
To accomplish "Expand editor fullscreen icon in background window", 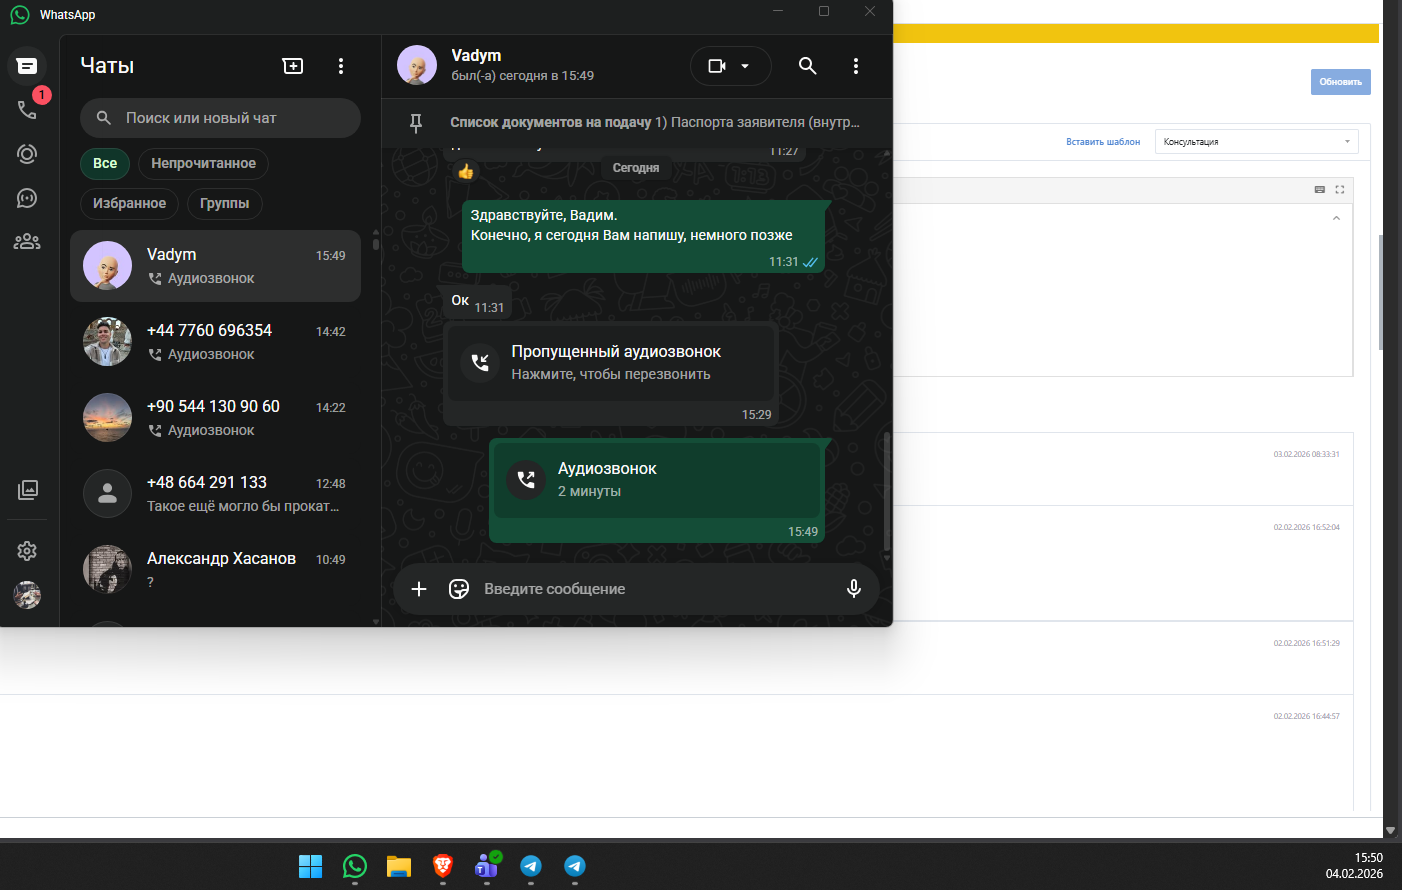I will pyautogui.click(x=1340, y=189).
